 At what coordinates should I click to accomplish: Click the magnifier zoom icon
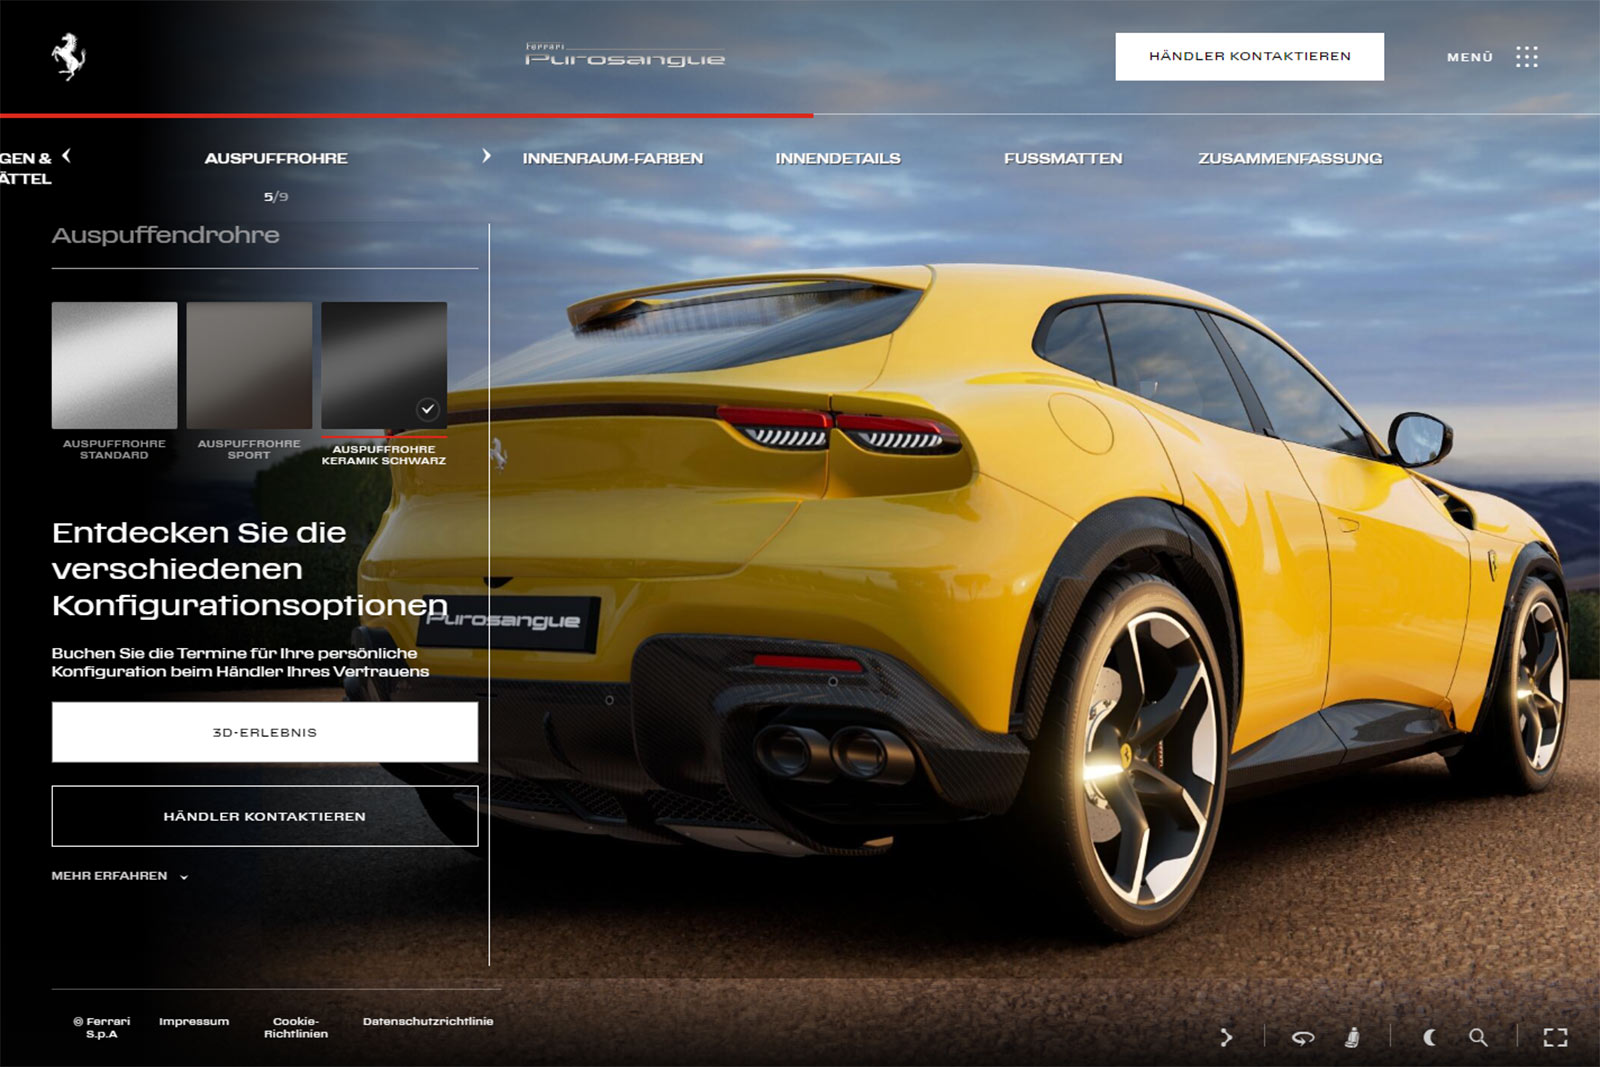[1478, 1037]
